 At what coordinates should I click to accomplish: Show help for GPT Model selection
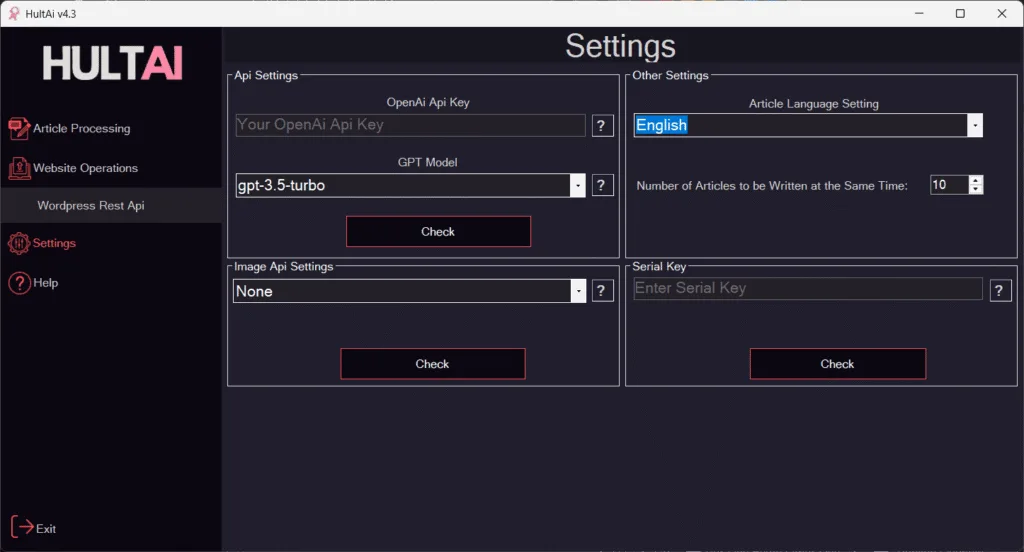pos(602,186)
